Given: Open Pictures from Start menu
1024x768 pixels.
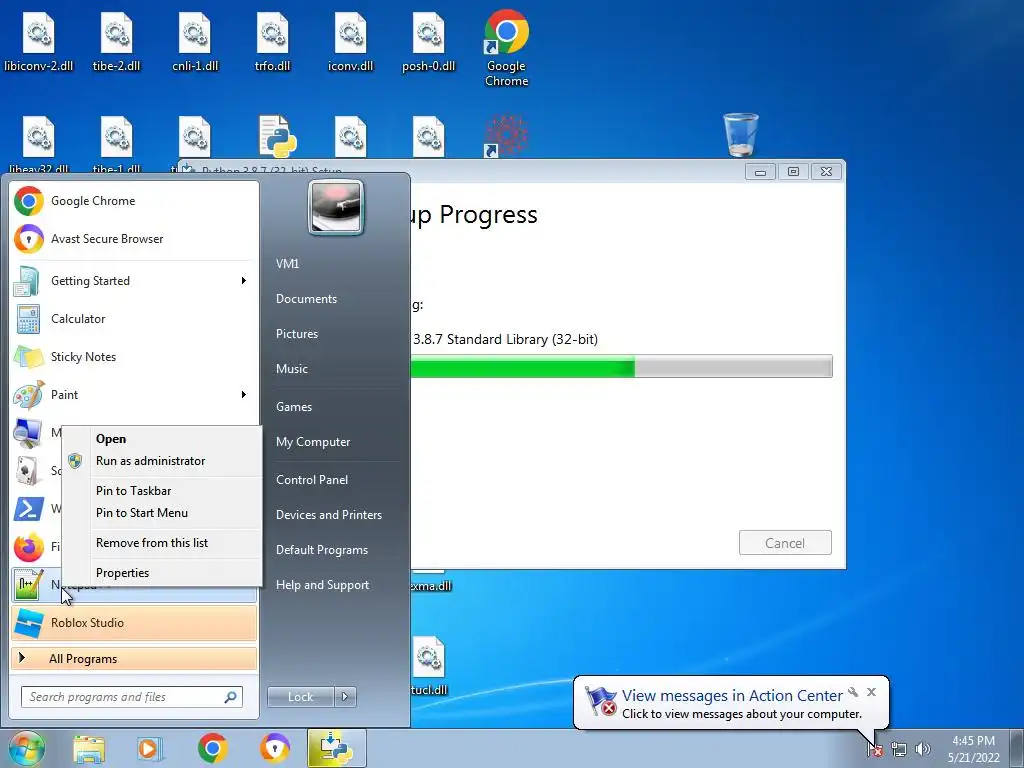Looking at the screenshot, I should coord(296,334).
